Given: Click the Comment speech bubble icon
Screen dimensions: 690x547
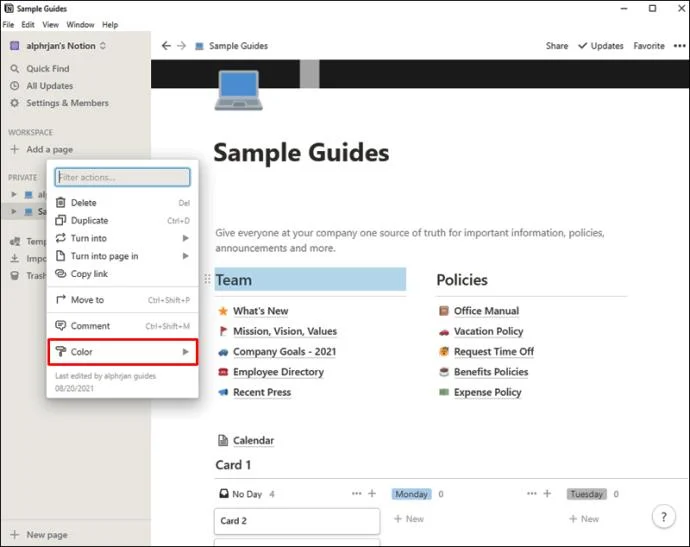Looking at the screenshot, I should coord(61,326).
